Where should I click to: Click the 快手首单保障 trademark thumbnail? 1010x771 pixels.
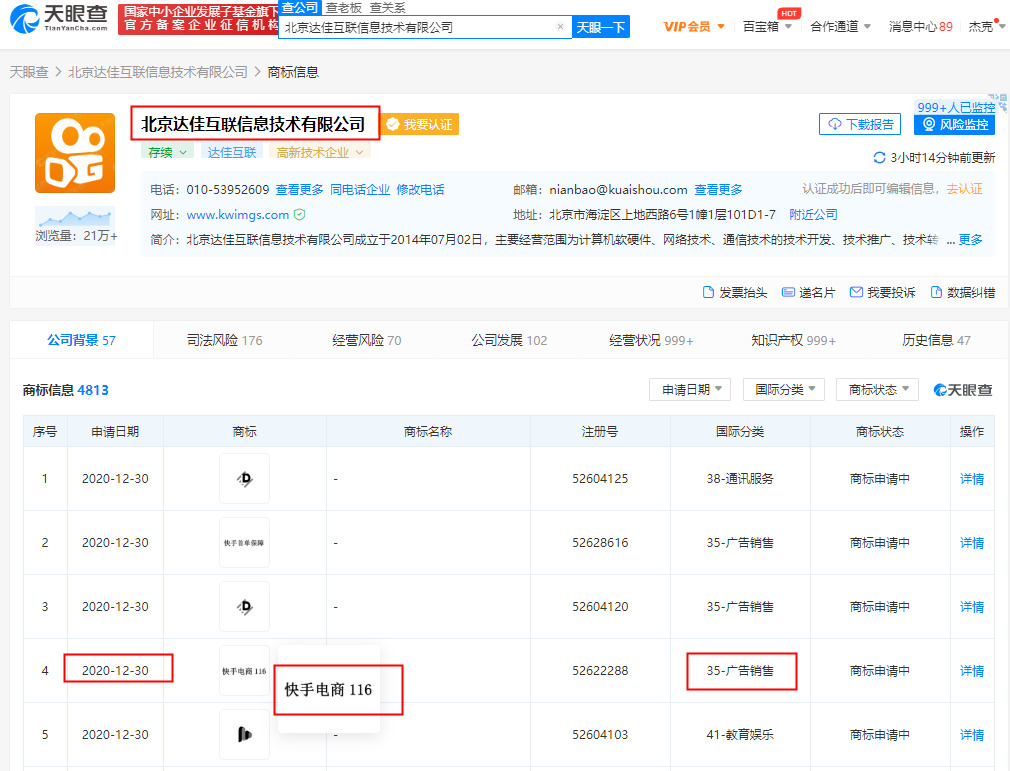tap(244, 542)
